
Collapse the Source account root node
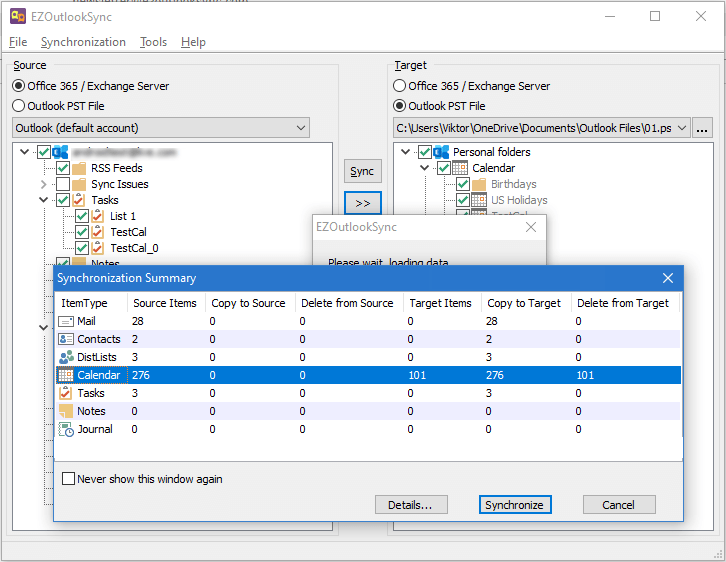tap(25, 151)
